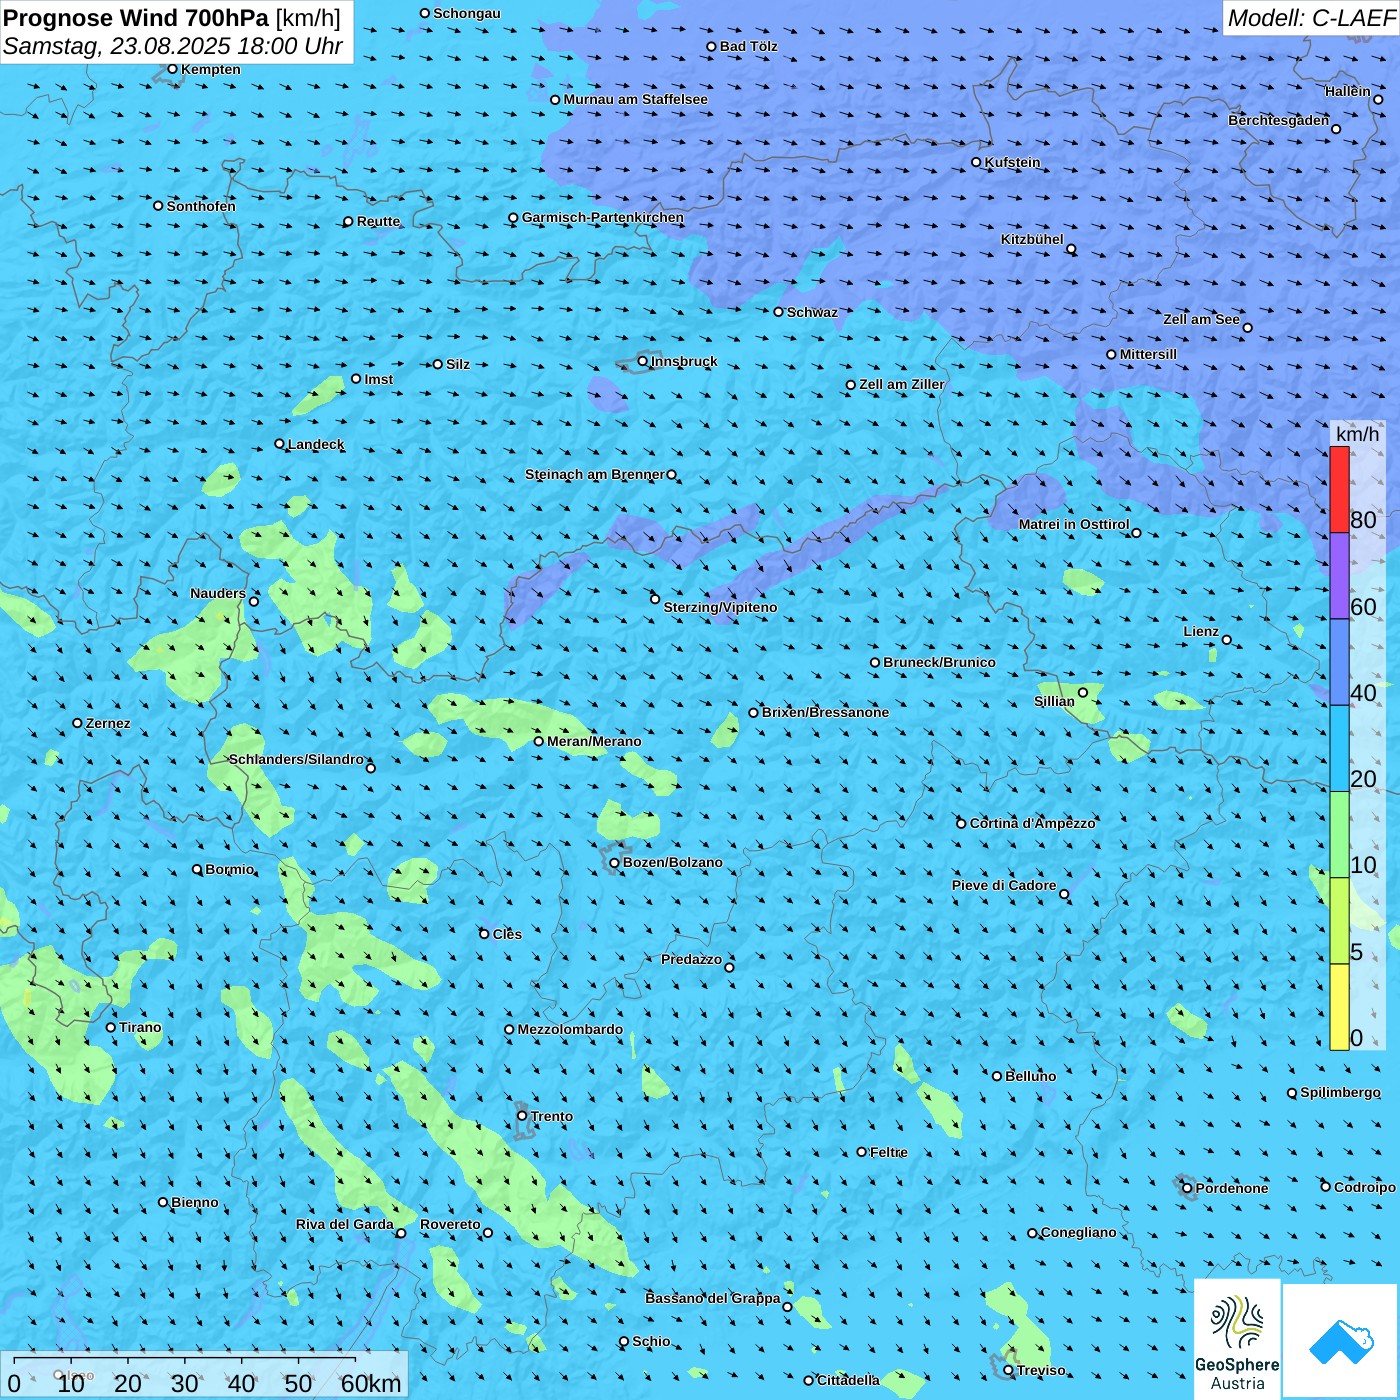Click the Pordenone city label
This screenshot has width=1400, height=1400.
click(1232, 1188)
